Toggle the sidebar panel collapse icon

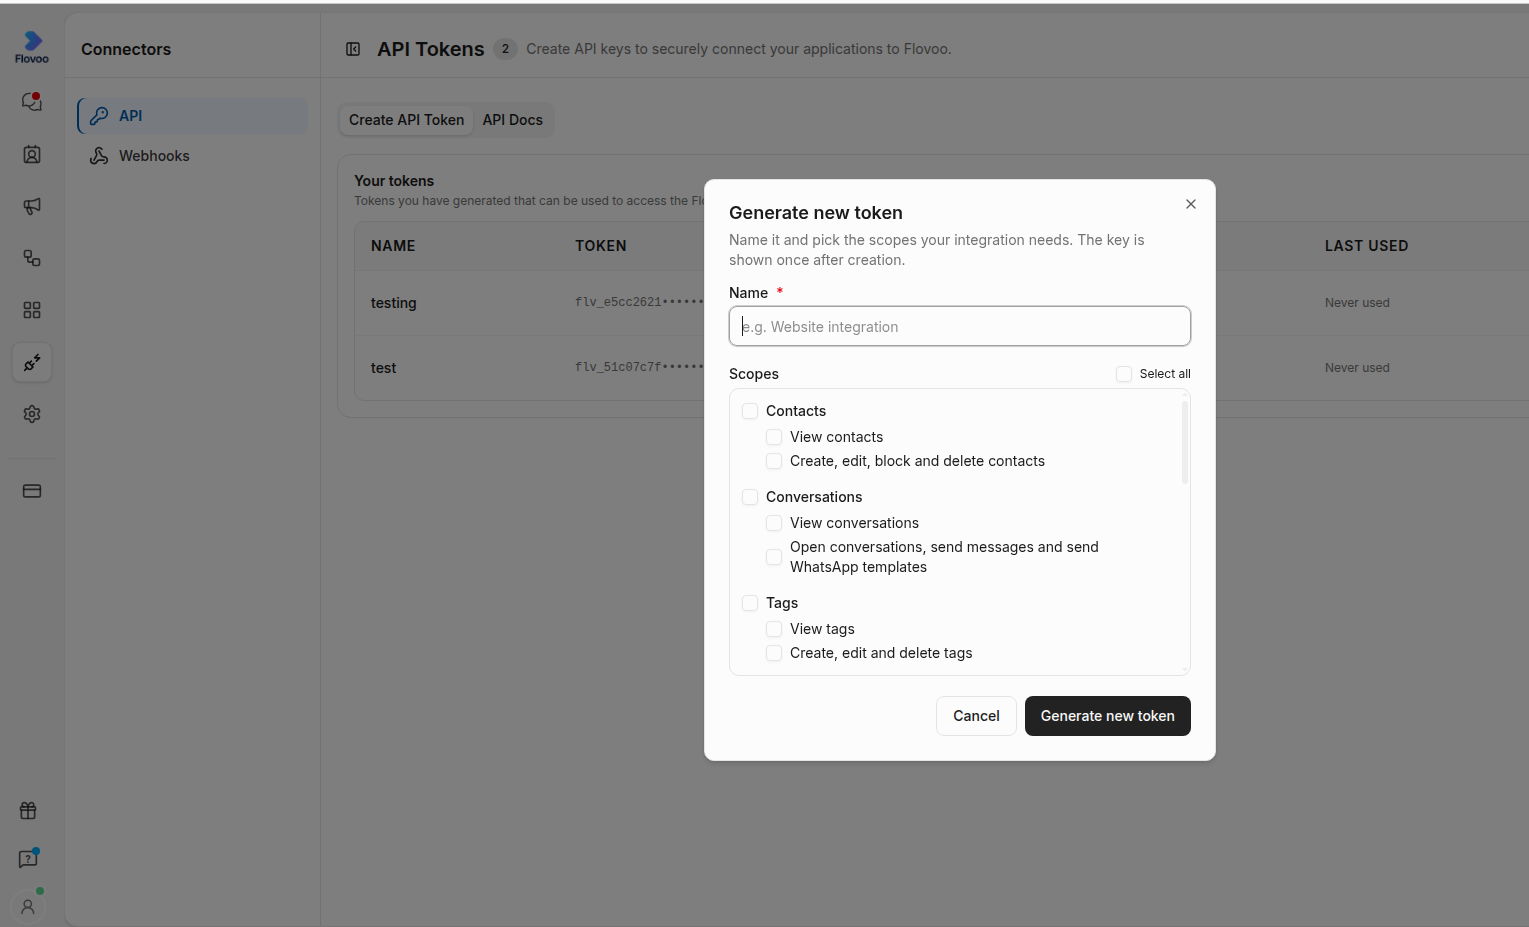pos(353,49)
